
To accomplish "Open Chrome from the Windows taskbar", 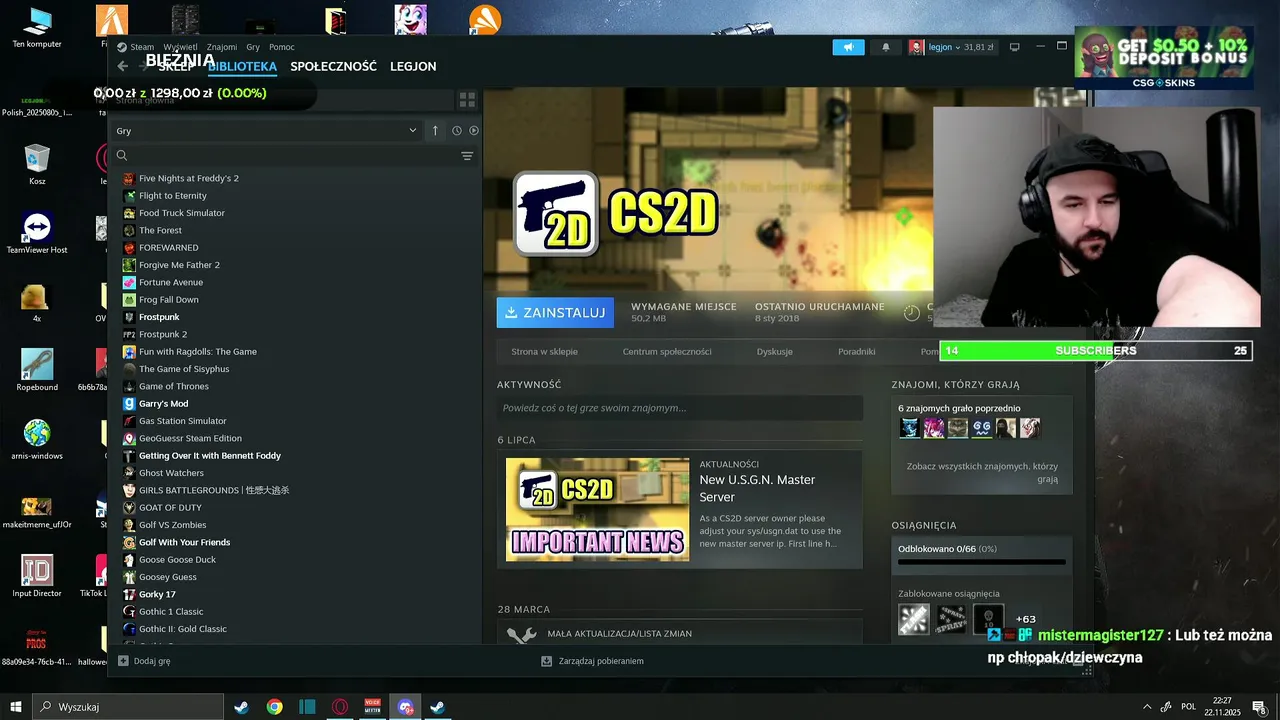I will (x=274, y=707).
